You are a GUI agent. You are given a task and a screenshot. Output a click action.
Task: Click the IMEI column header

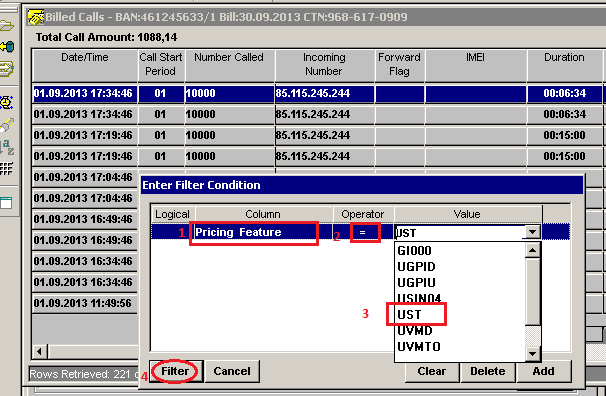pyautogui.click(x=475, y=65)
